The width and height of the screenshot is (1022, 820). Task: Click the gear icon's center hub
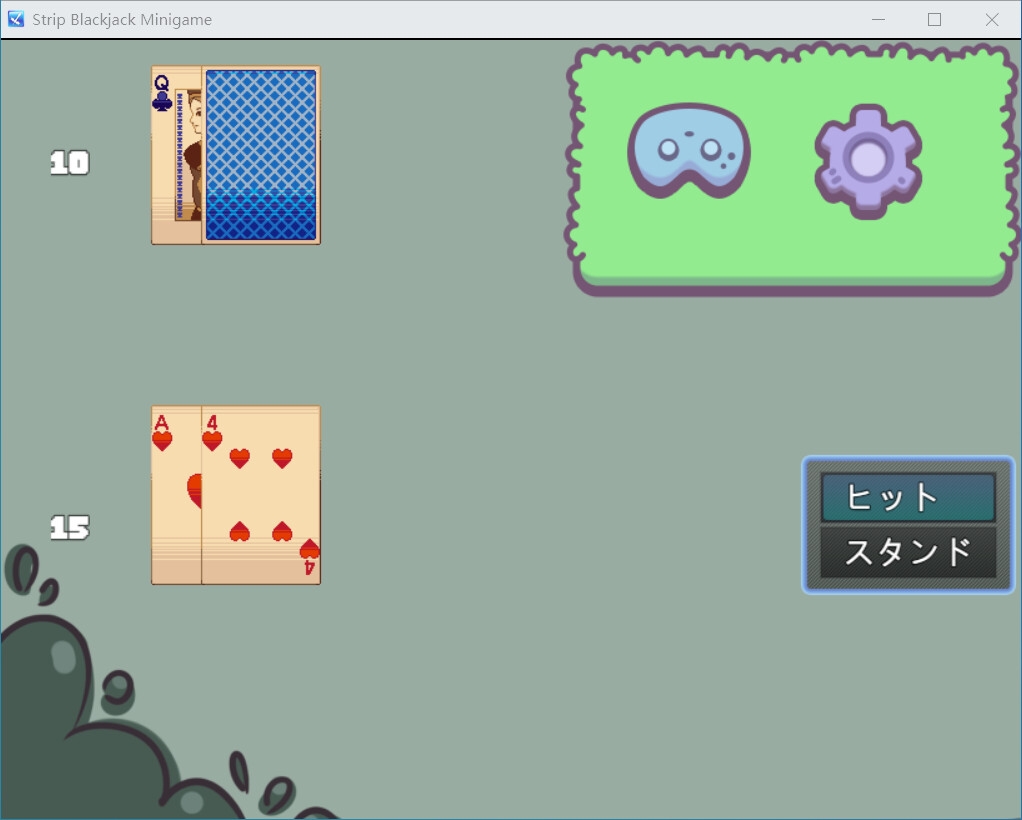pyautogui.click(x=866, y=160)
